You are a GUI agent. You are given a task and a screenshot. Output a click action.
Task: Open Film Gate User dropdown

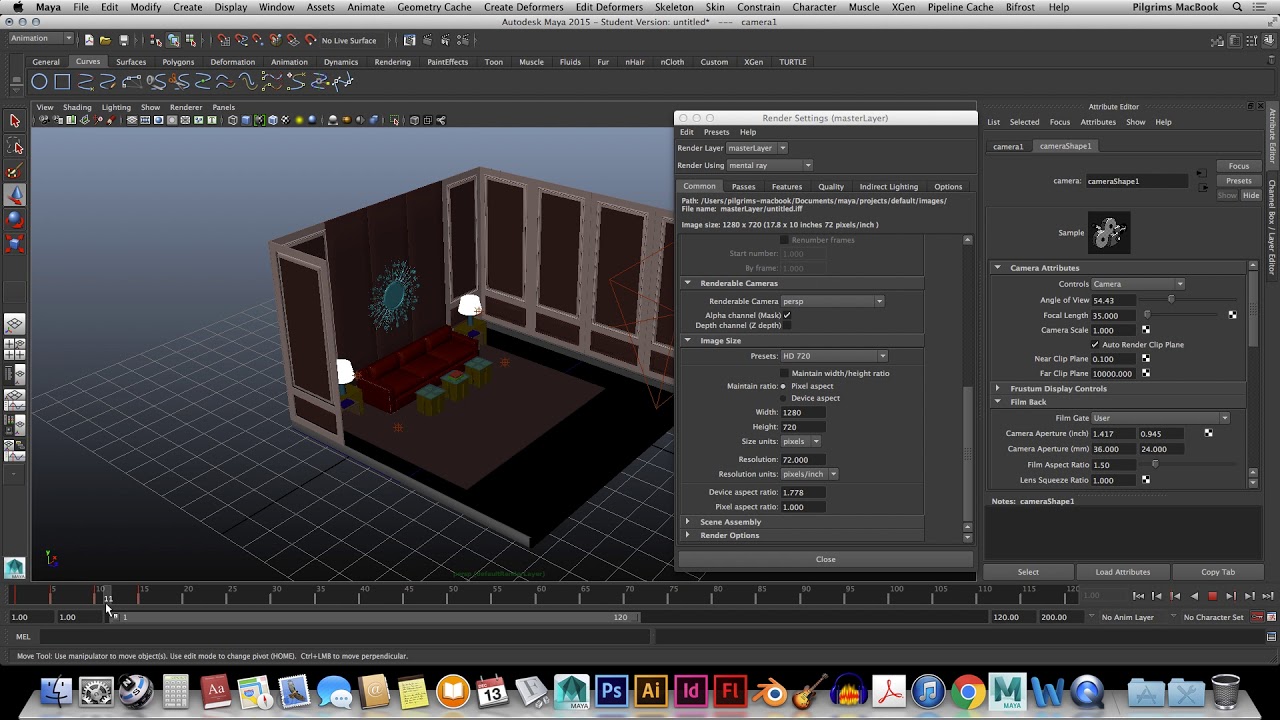click(1160, 418)
